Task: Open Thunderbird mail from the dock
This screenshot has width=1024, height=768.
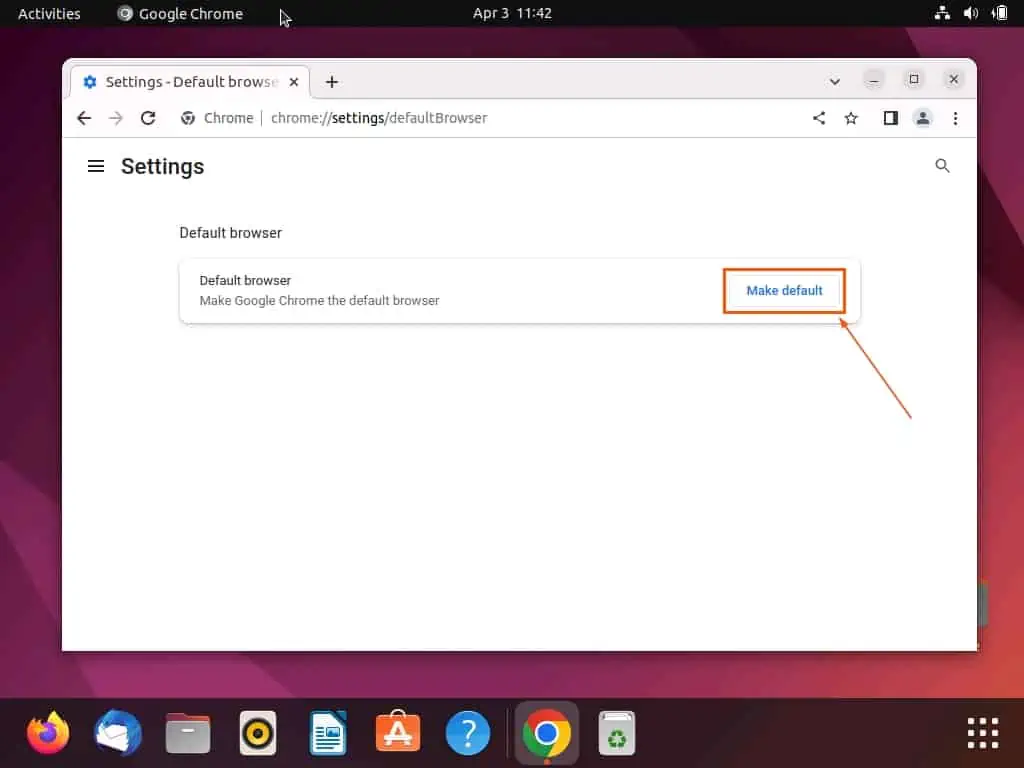Action: tap(117, 733)
